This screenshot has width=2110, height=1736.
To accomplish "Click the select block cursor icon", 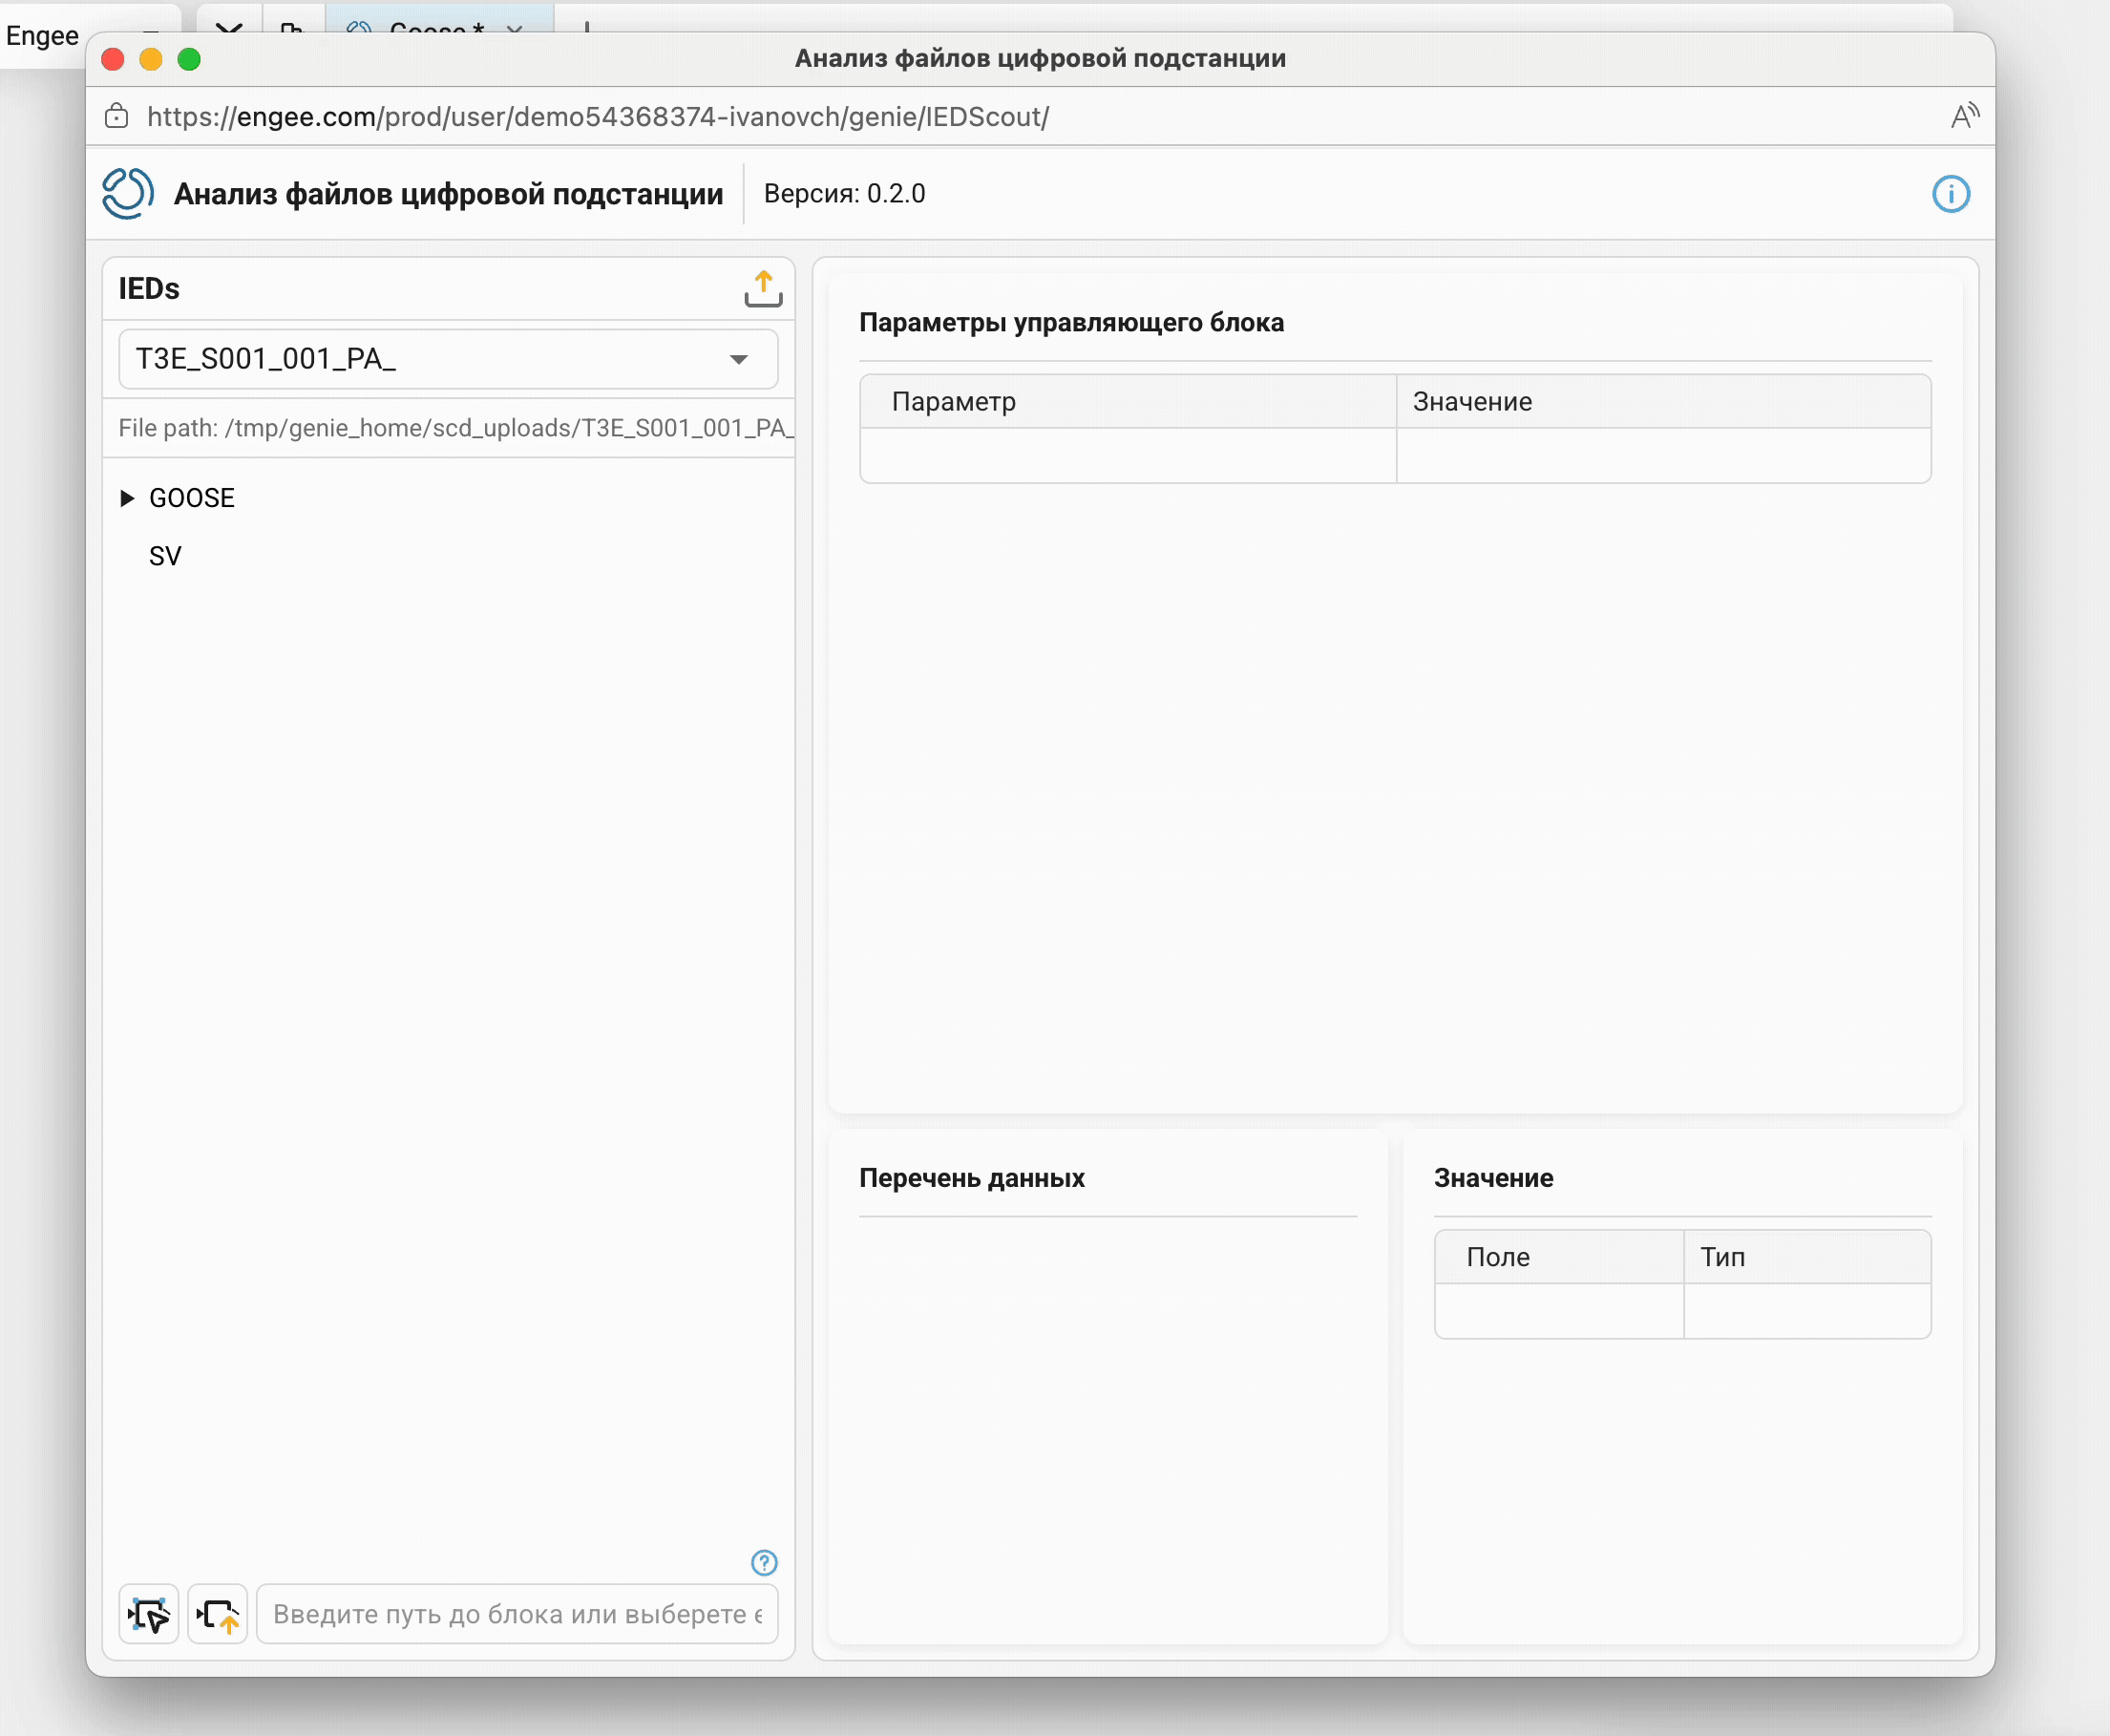I will click(149, 1613).
